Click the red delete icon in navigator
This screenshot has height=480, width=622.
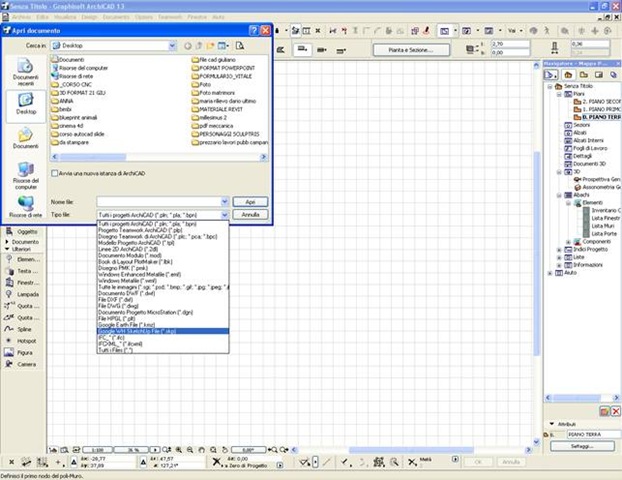pyautogui.click(x=615, y=411)
